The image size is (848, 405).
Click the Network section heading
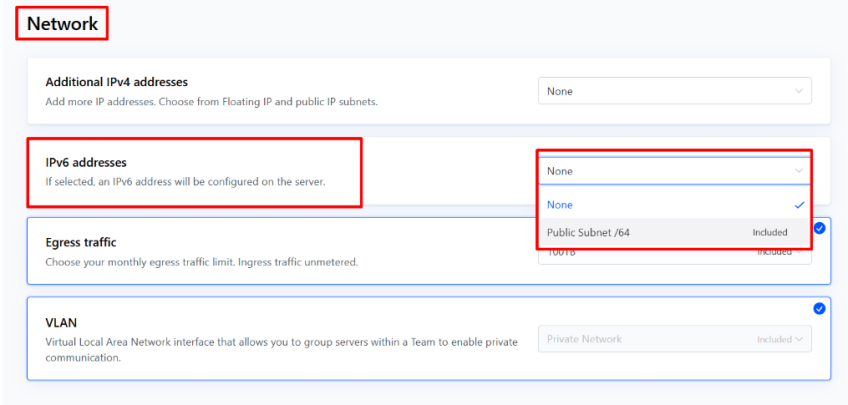coord(63,24)
